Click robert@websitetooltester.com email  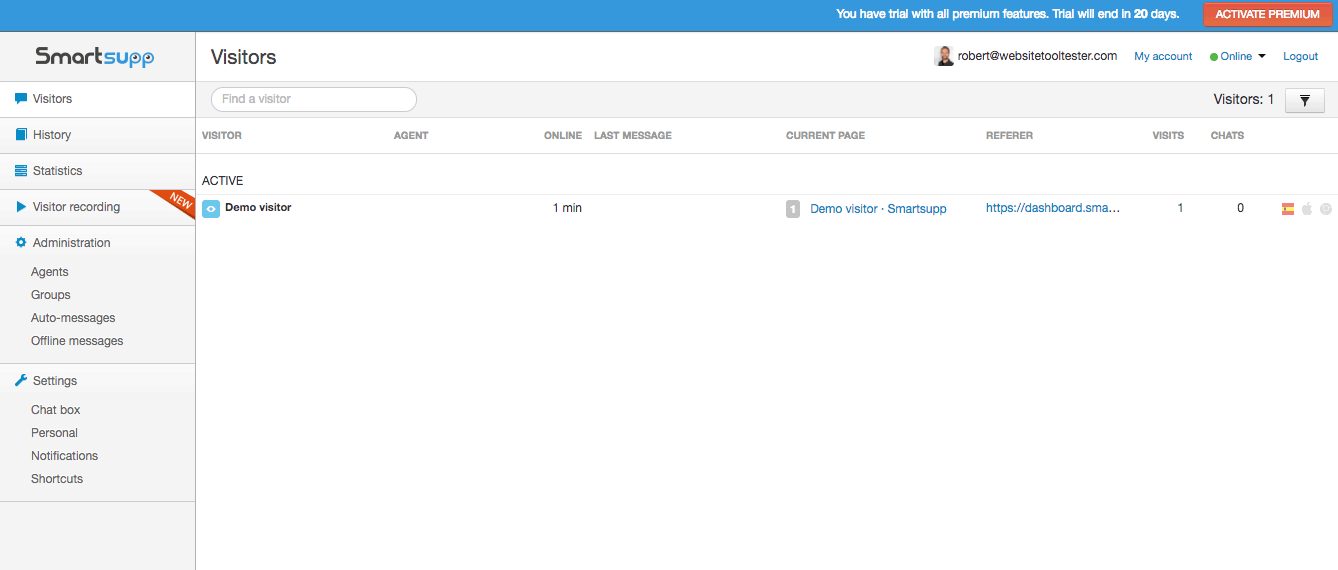coord(1037,56)
